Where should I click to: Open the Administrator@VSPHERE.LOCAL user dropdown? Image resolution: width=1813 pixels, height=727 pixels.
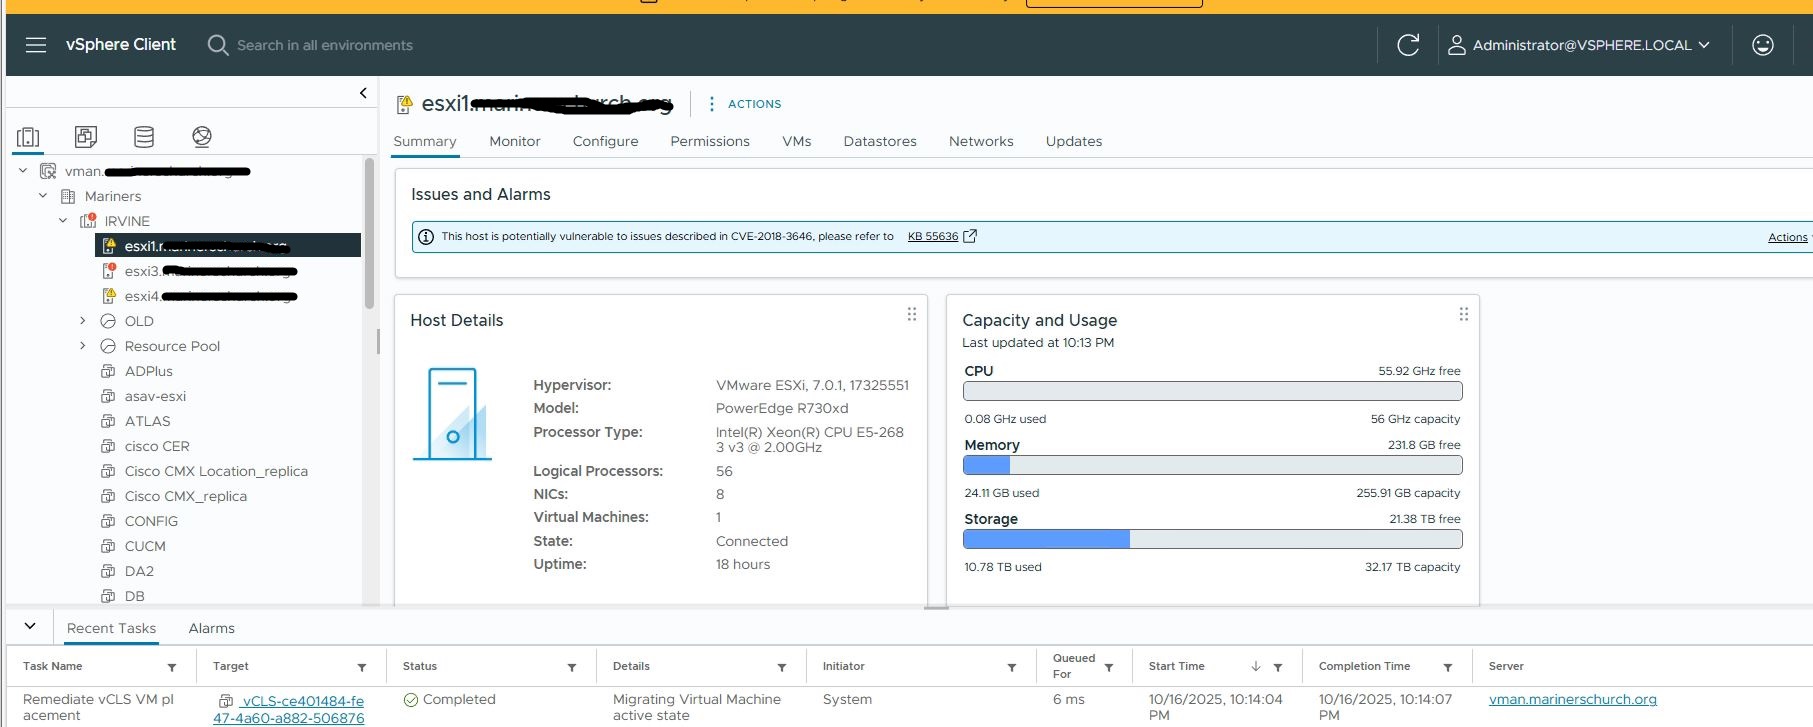point(1581,45)
